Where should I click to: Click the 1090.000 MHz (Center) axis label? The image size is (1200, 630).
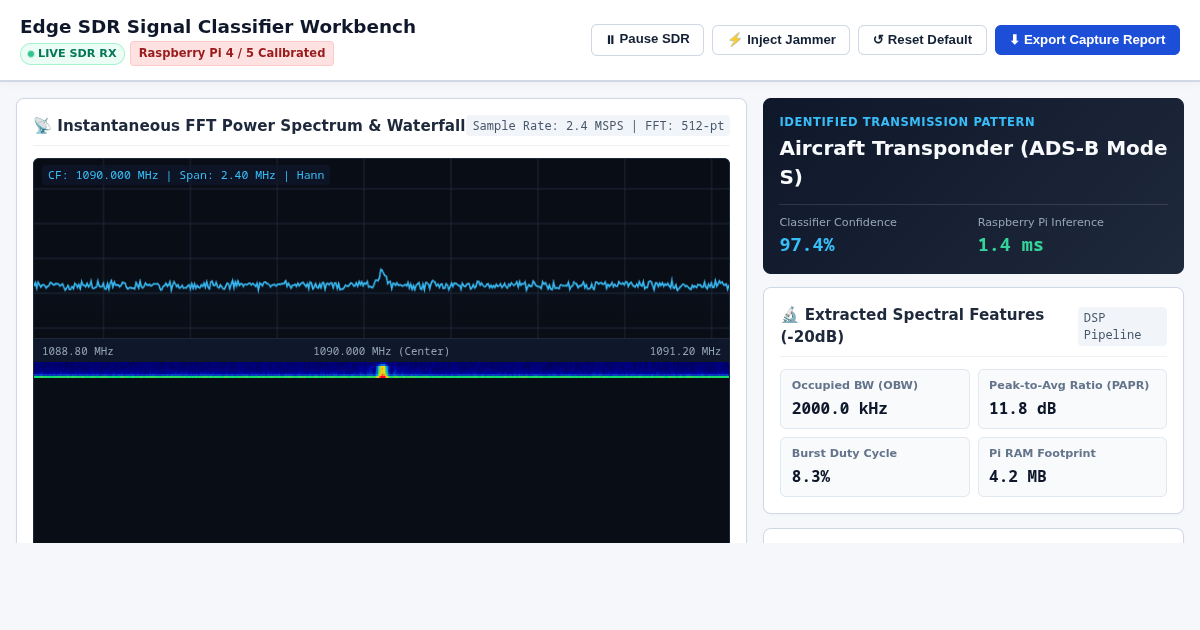point(381,351)
